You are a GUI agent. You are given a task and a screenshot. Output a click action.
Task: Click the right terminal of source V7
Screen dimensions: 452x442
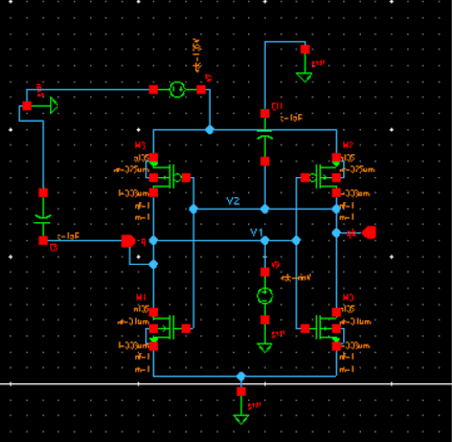coord(201,89)
